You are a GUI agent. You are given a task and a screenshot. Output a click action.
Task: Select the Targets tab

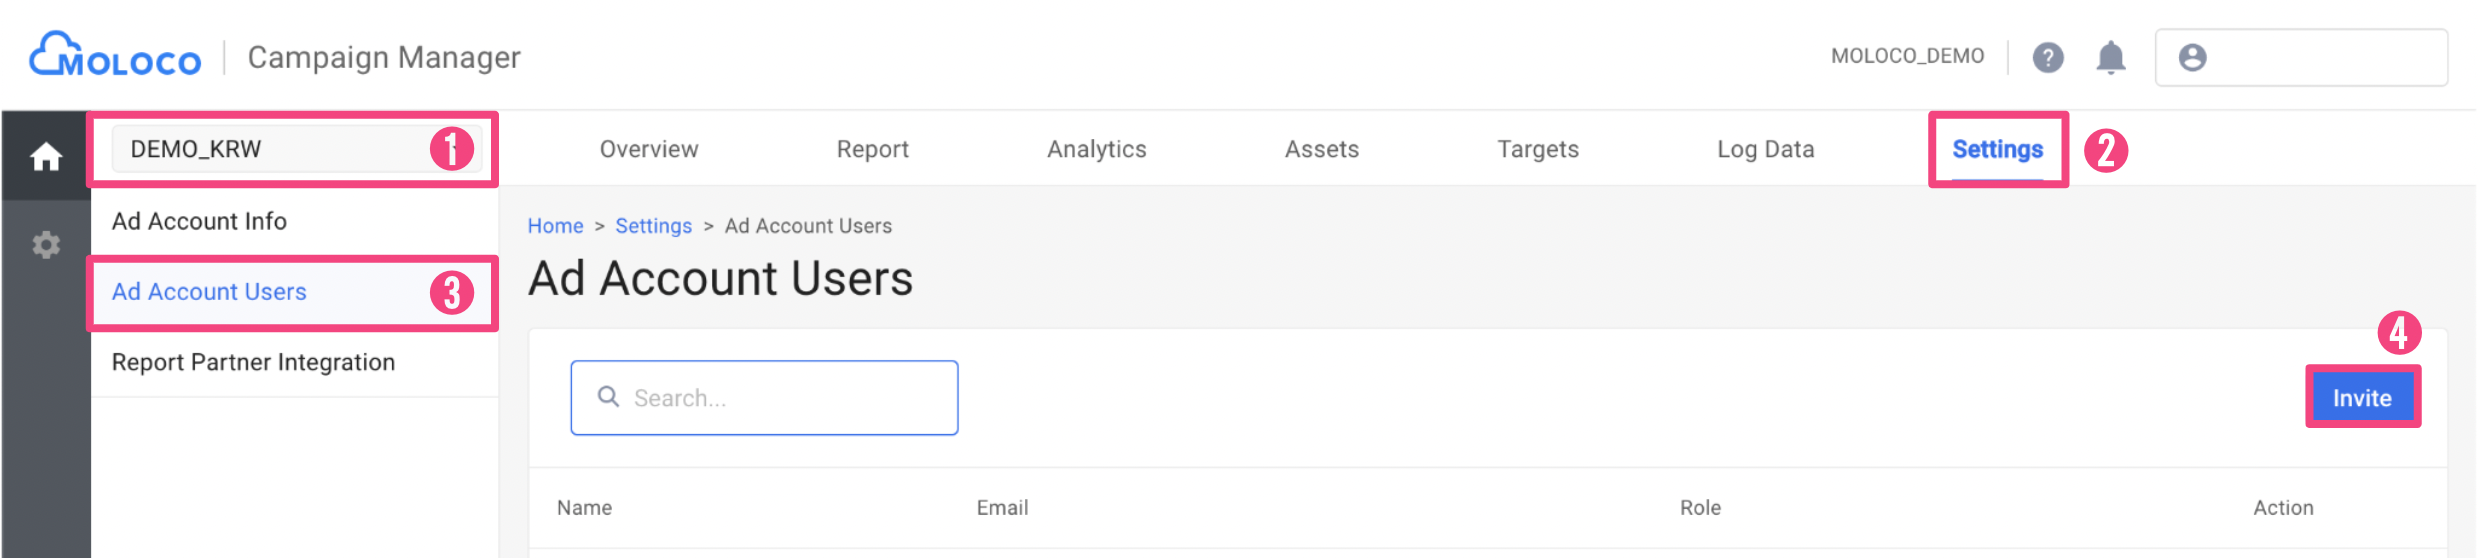1537,149
